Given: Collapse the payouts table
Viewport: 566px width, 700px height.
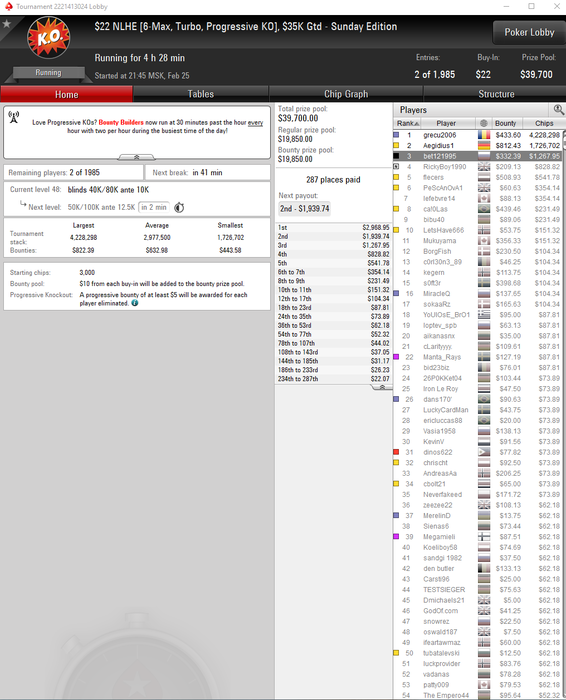Looking at the screenshot, I should [382, 387].
